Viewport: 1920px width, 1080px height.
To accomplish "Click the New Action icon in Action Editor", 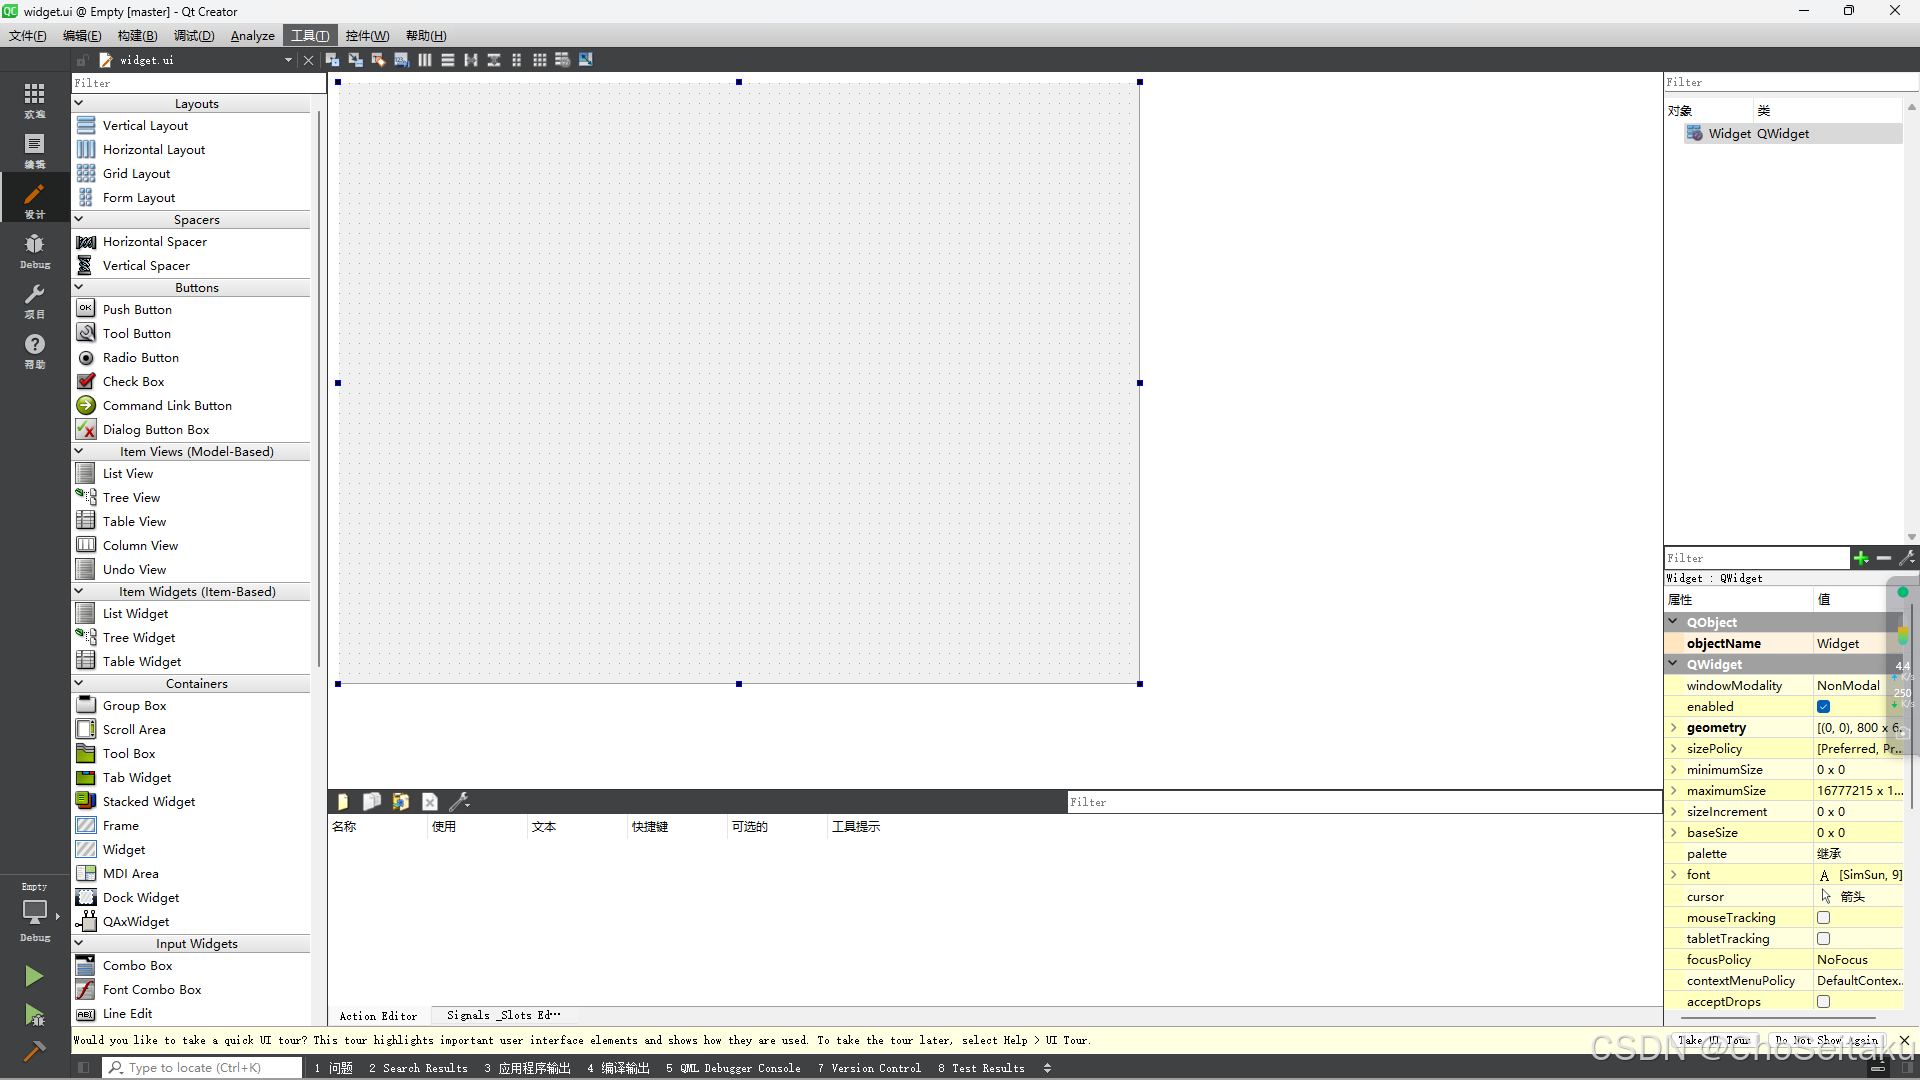I will click(343, 802).
